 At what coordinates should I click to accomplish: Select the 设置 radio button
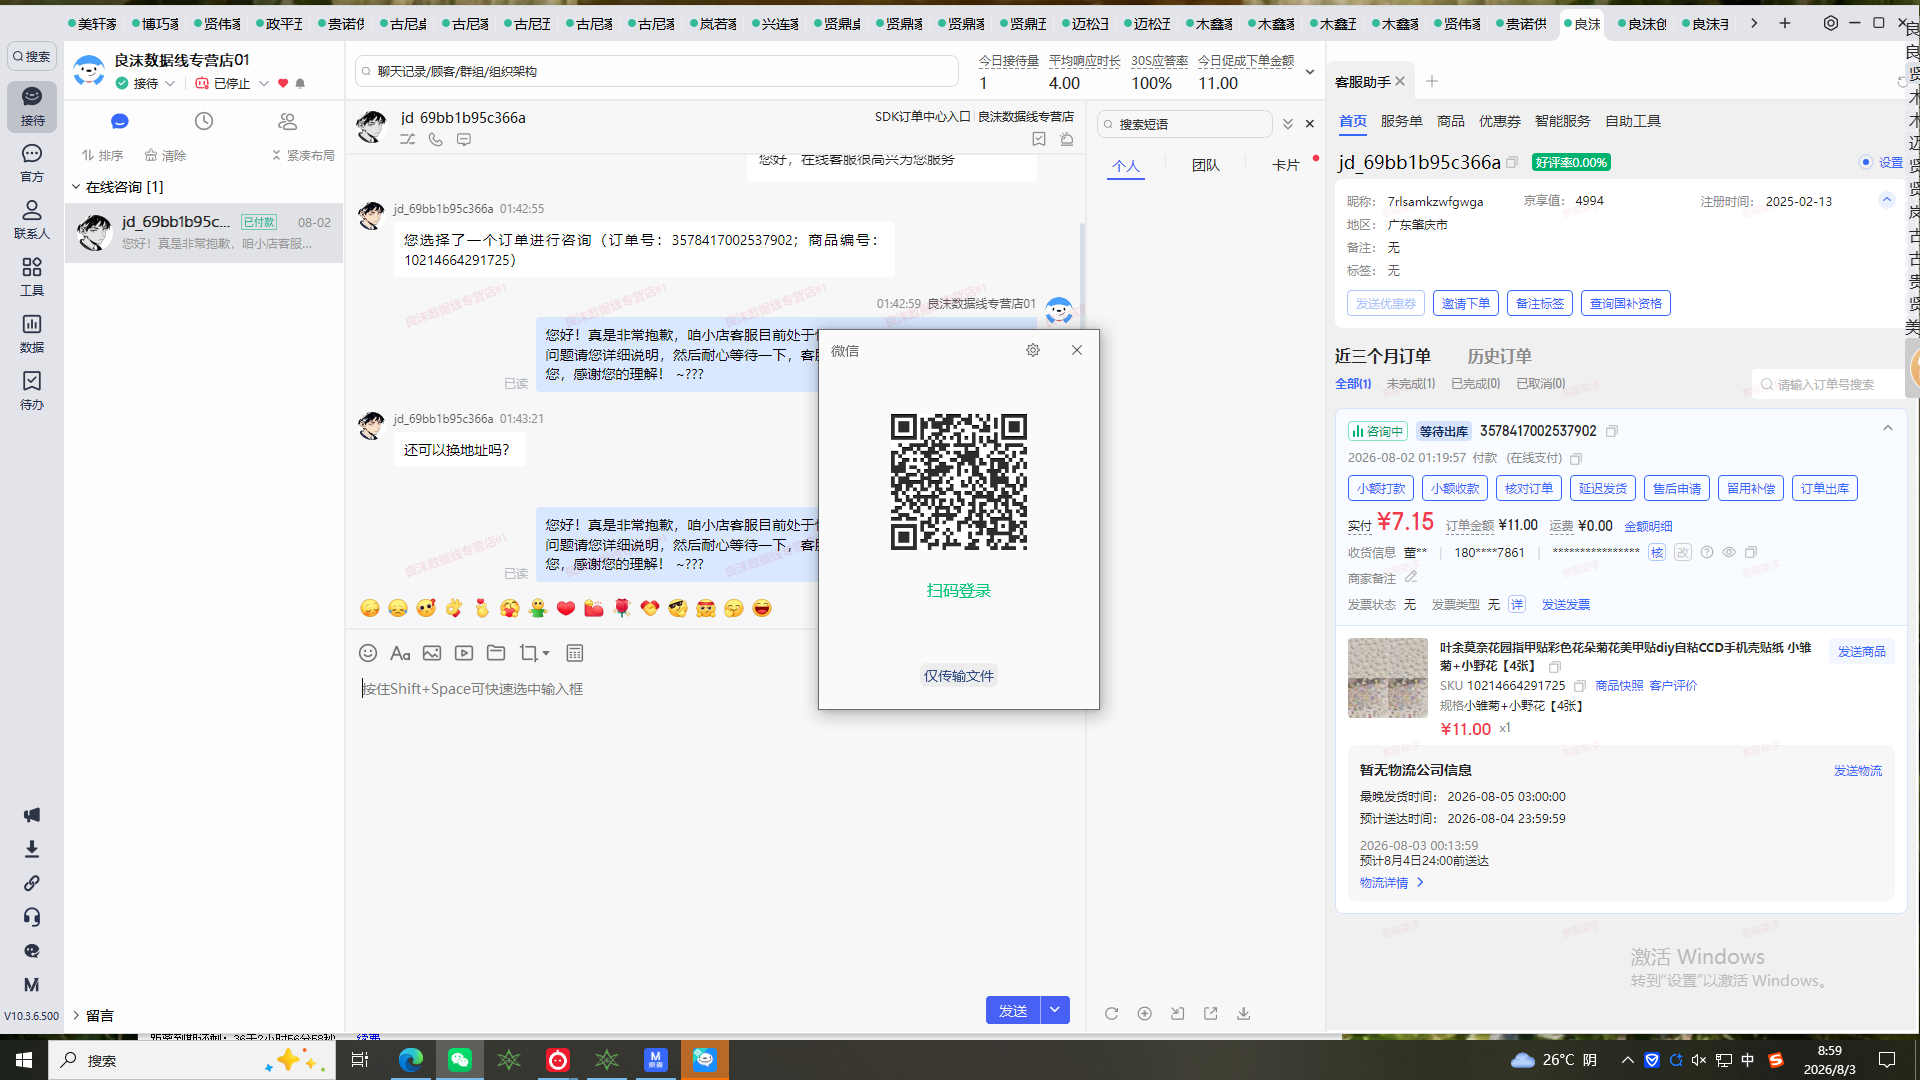[x=1866, y=162]
